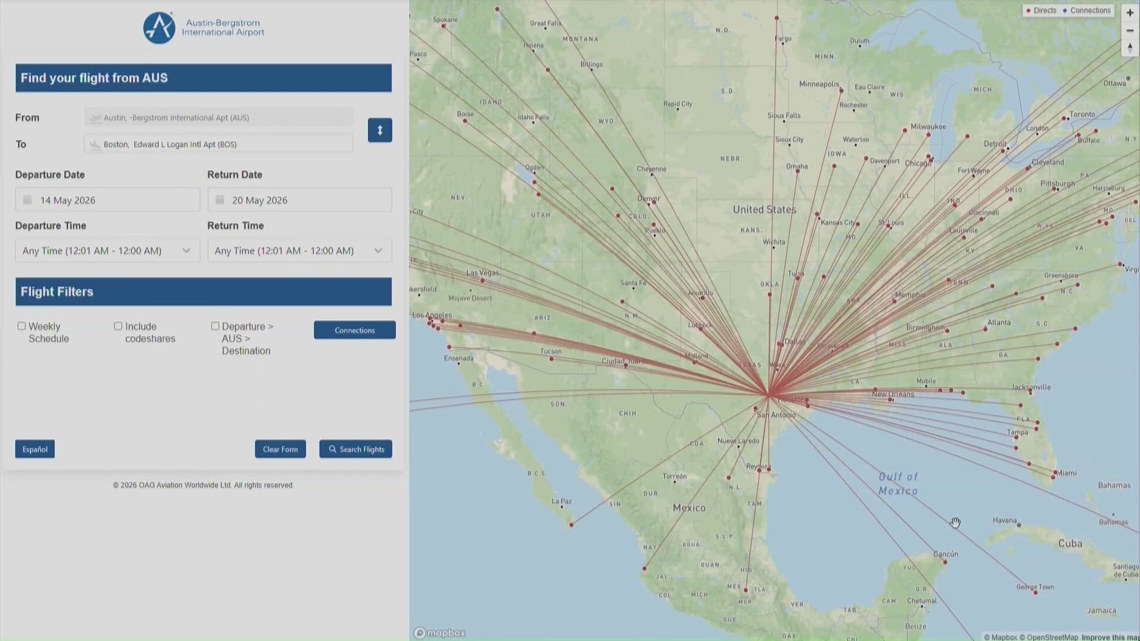Viewport: 1140px width, 641px height.
Task: Click the Search Flights button
Action: pos(356,449)
